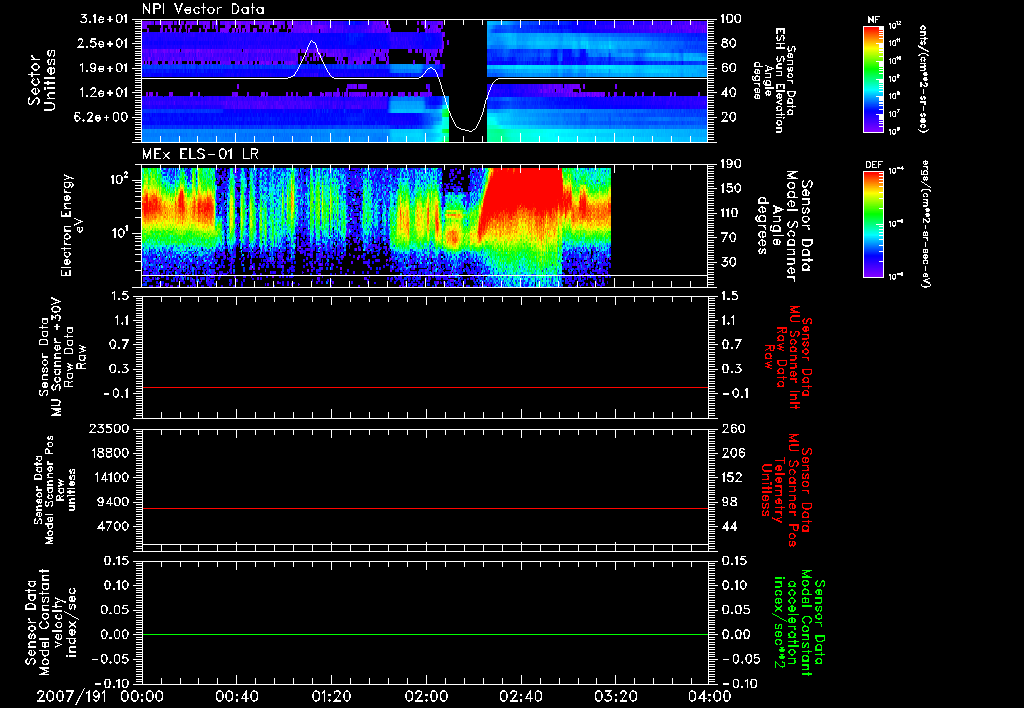Click the 100 degree elevation tick
Image resolution: width=1024 pixels, height=708 pixels.
coord(731,19)
